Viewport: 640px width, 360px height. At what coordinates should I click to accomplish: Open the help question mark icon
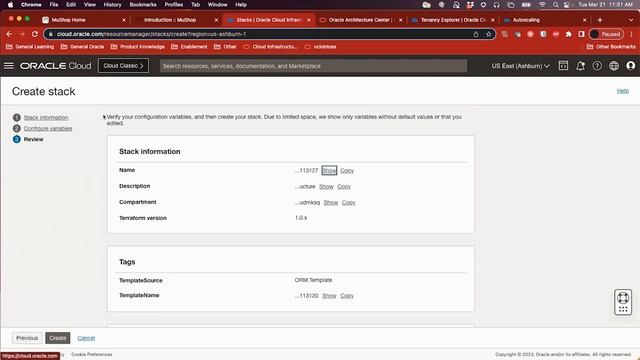[597, 66]
